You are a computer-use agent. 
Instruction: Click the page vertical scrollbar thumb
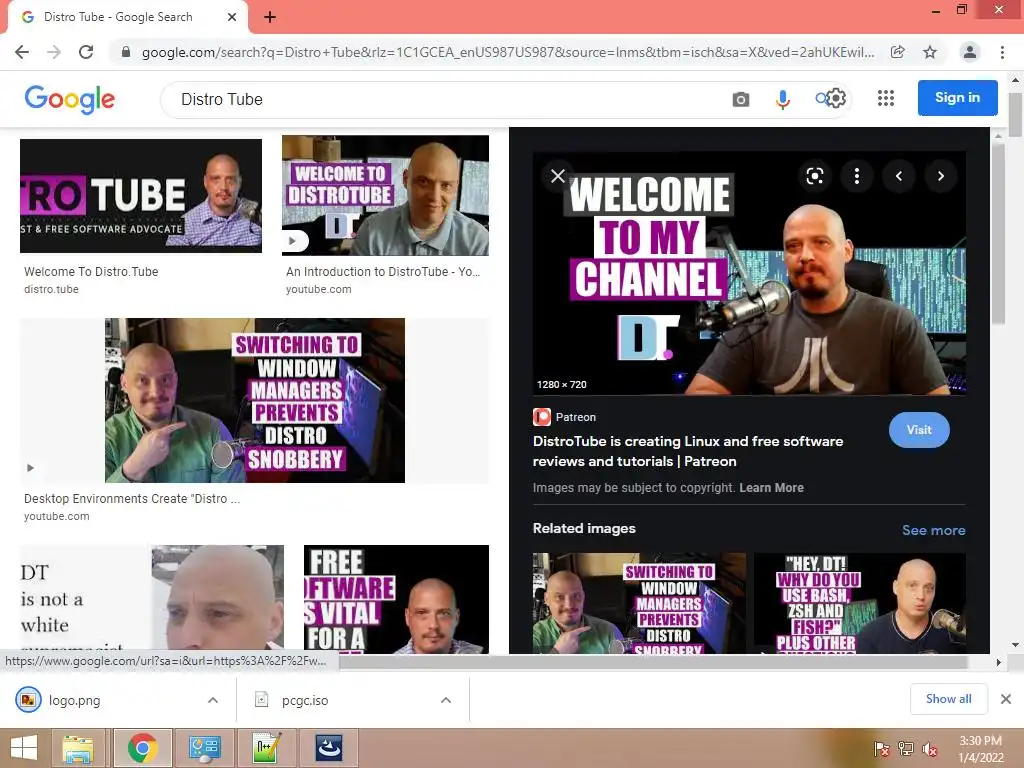[x=1015, y=115]
